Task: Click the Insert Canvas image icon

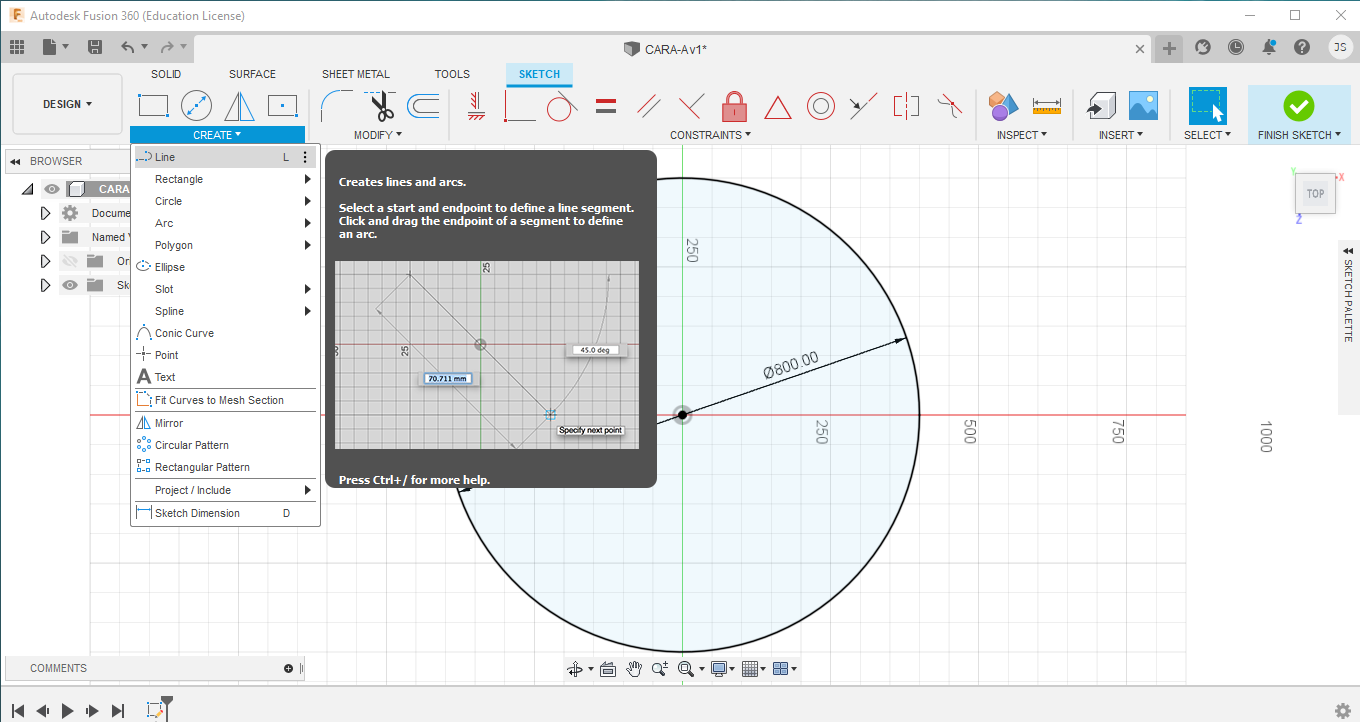Action: pos(1143,105)
